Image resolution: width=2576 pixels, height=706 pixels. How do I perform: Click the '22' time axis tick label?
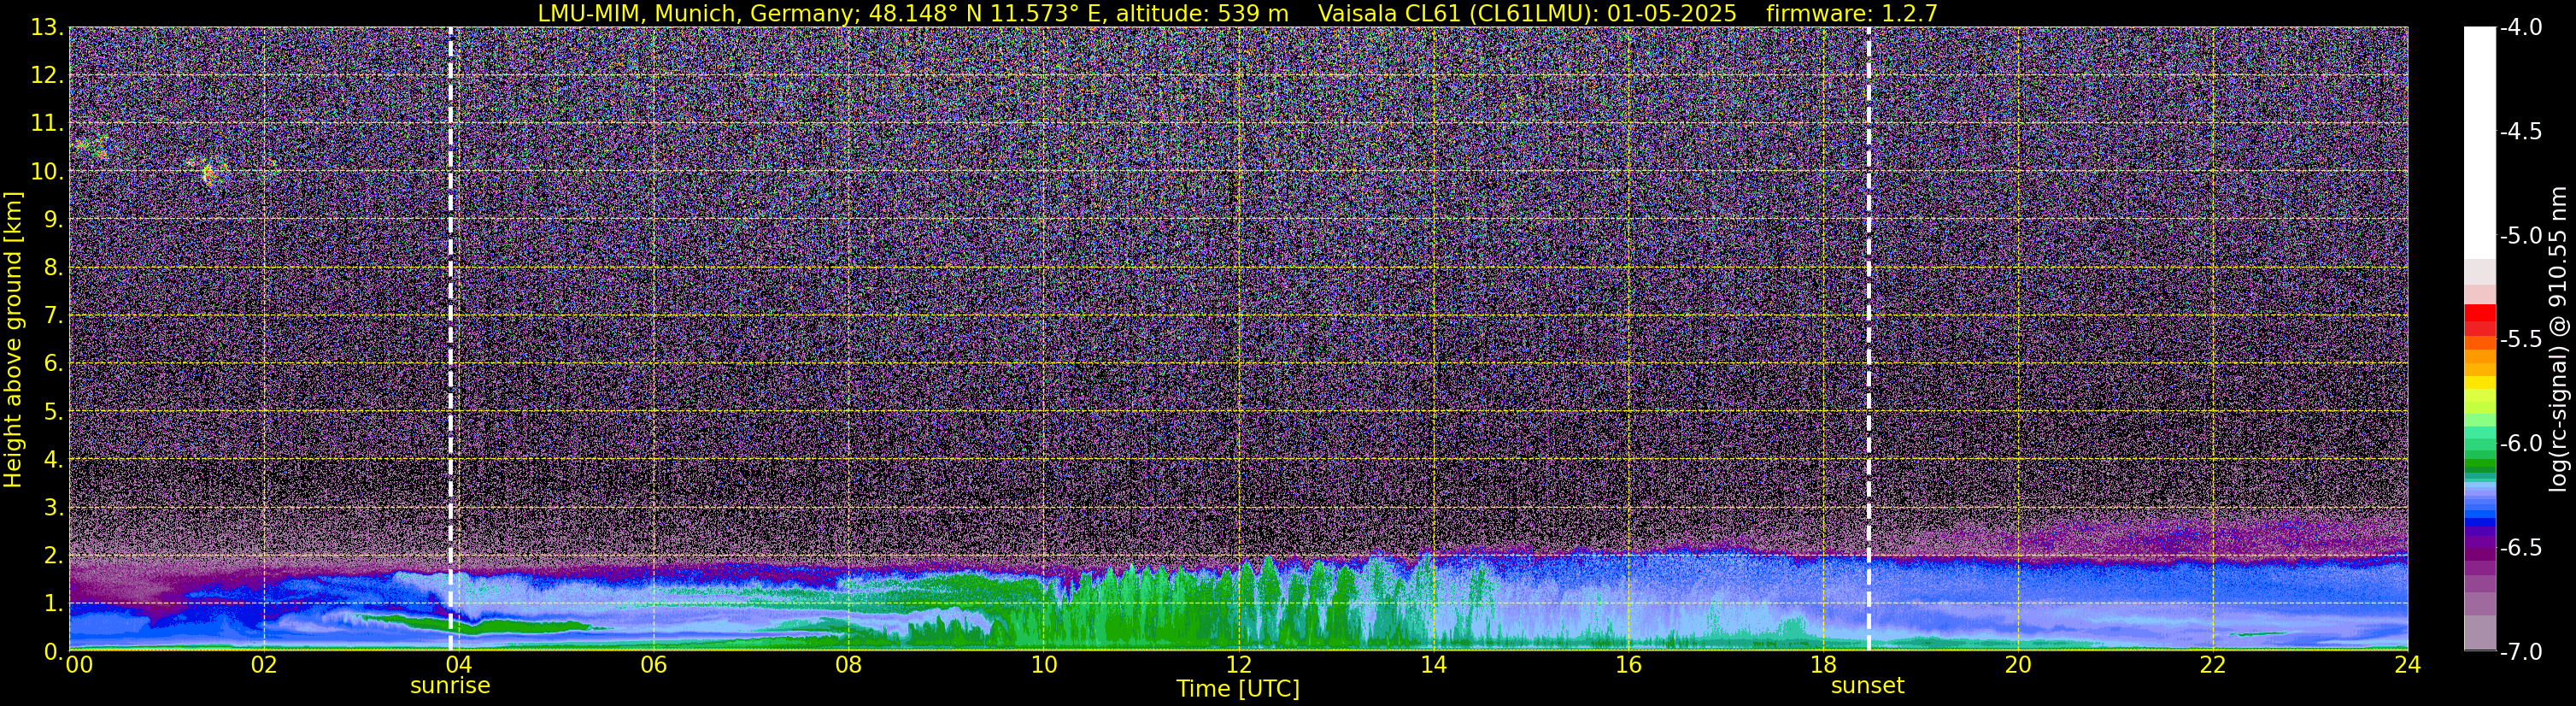pyautogui.click(x=2213, y=664)
